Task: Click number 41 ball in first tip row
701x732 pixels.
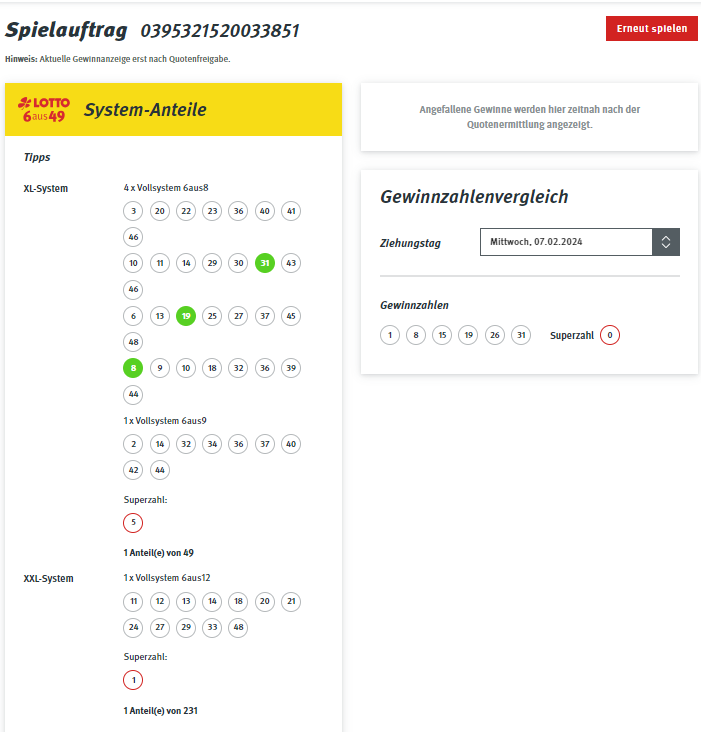Action: [x=291, y=211]
